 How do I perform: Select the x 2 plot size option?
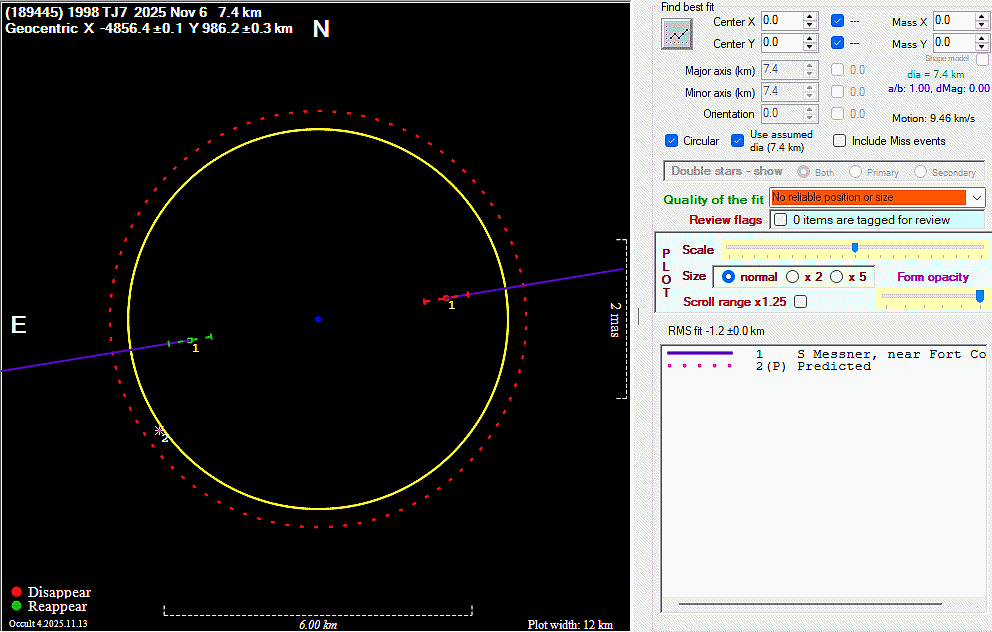(793, 277)
